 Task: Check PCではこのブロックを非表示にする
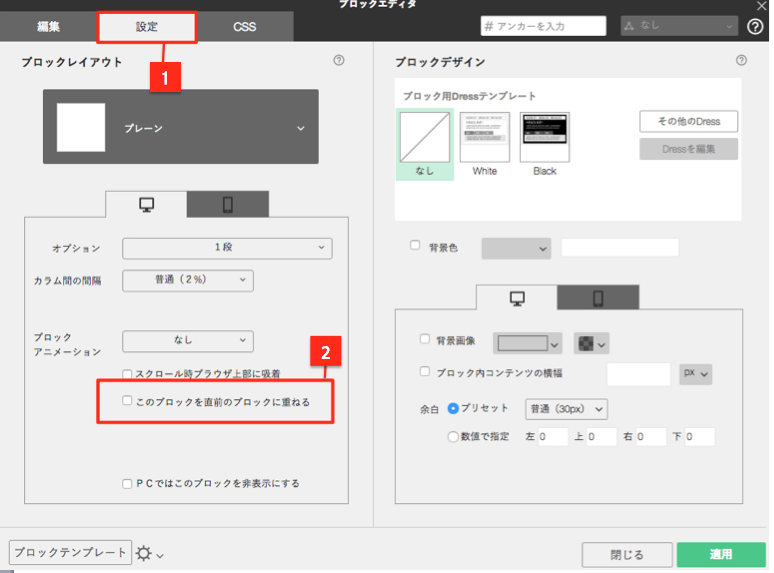click(127, 484)
